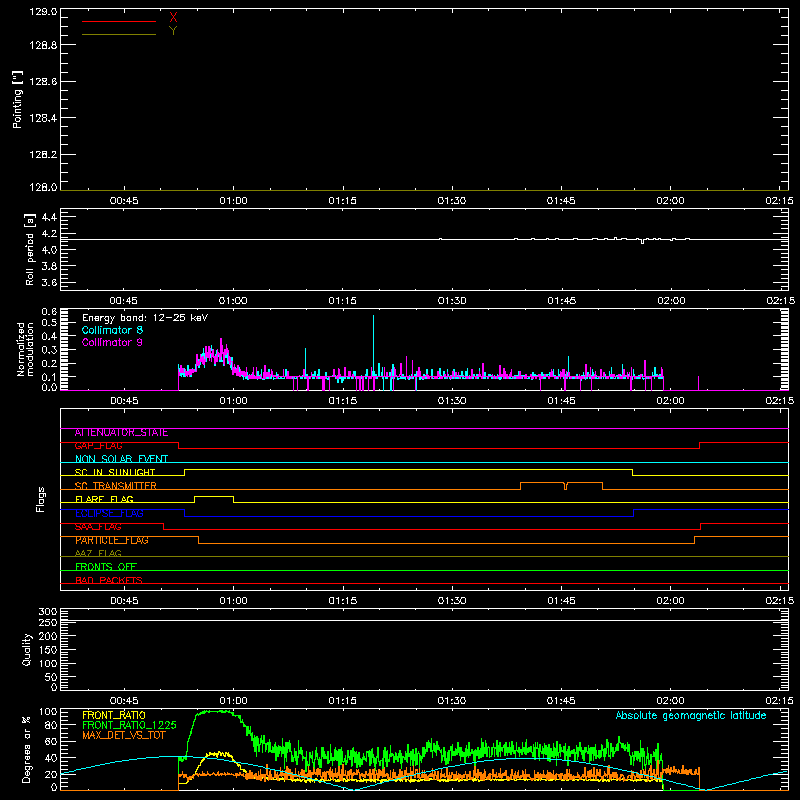Viewport: 800px width, 800px height.
Task: Select the 129.0 tick on Pointing axis
Action: pos(43,12)
